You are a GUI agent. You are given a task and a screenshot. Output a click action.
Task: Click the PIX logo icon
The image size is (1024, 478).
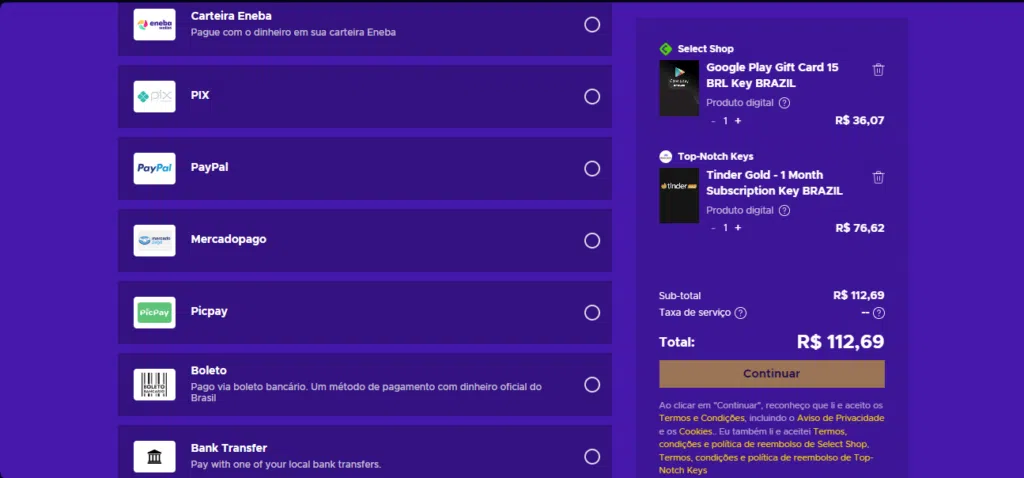[155, 96]
